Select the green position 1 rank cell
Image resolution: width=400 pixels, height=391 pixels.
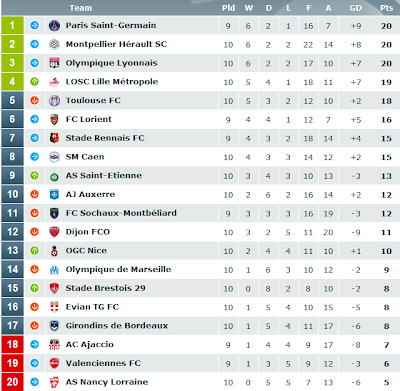[12, 25]
